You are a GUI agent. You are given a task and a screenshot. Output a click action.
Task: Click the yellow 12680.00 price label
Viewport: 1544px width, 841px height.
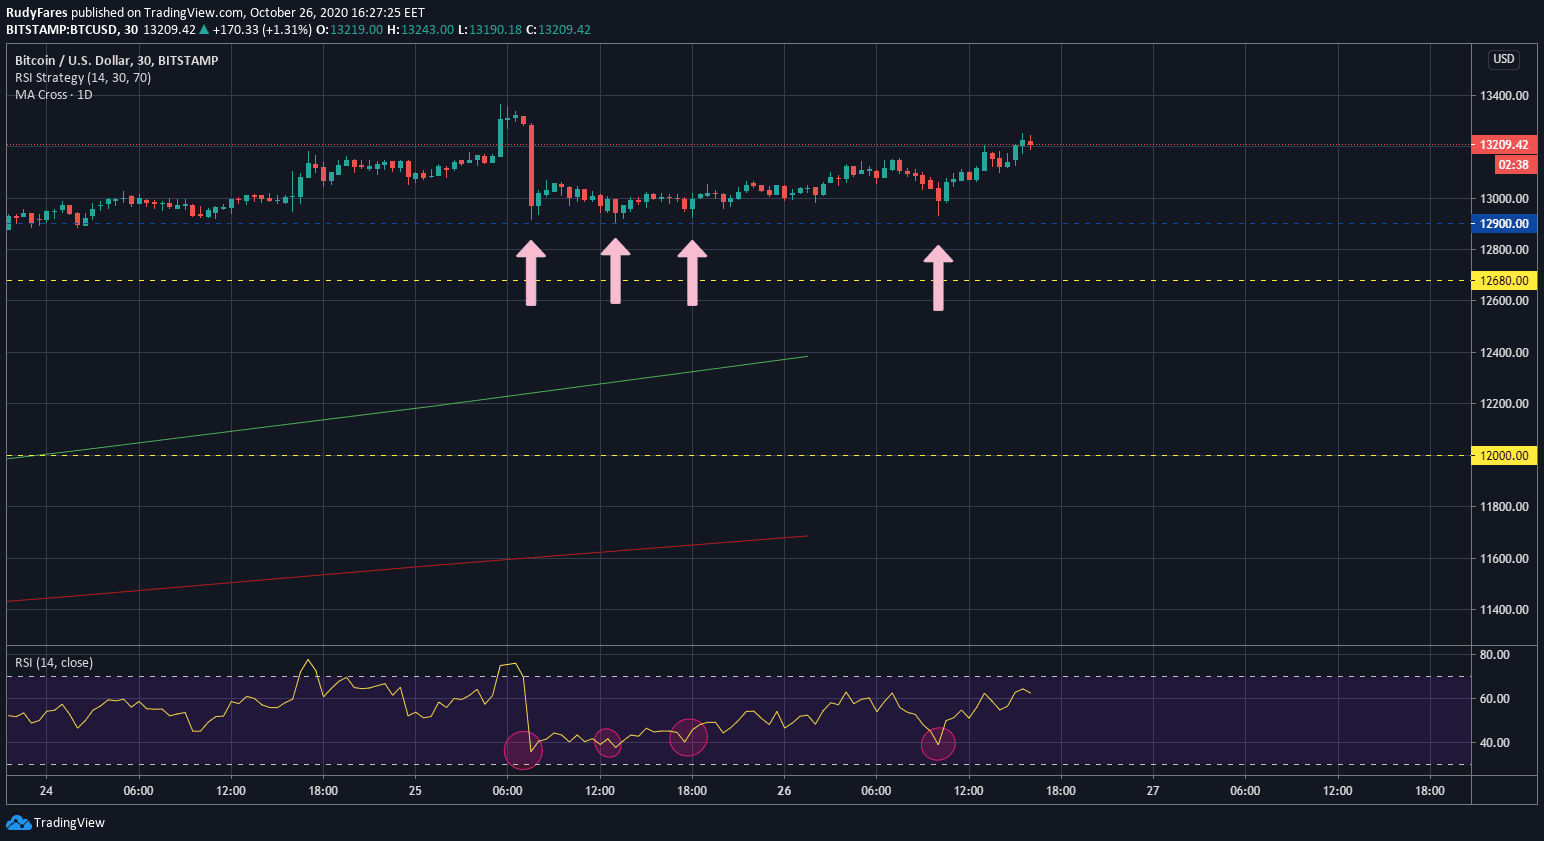1504,281
